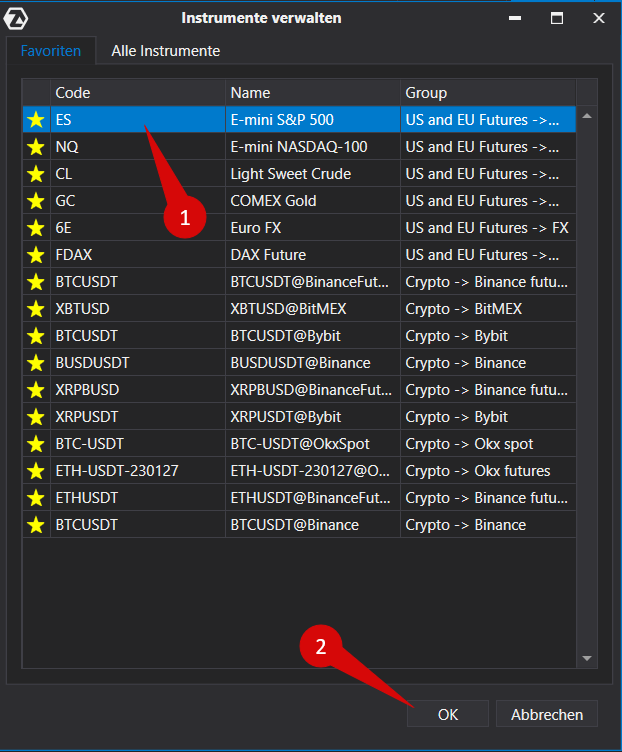Click the ATAS logo in the title bar

[x=16, y=19]
